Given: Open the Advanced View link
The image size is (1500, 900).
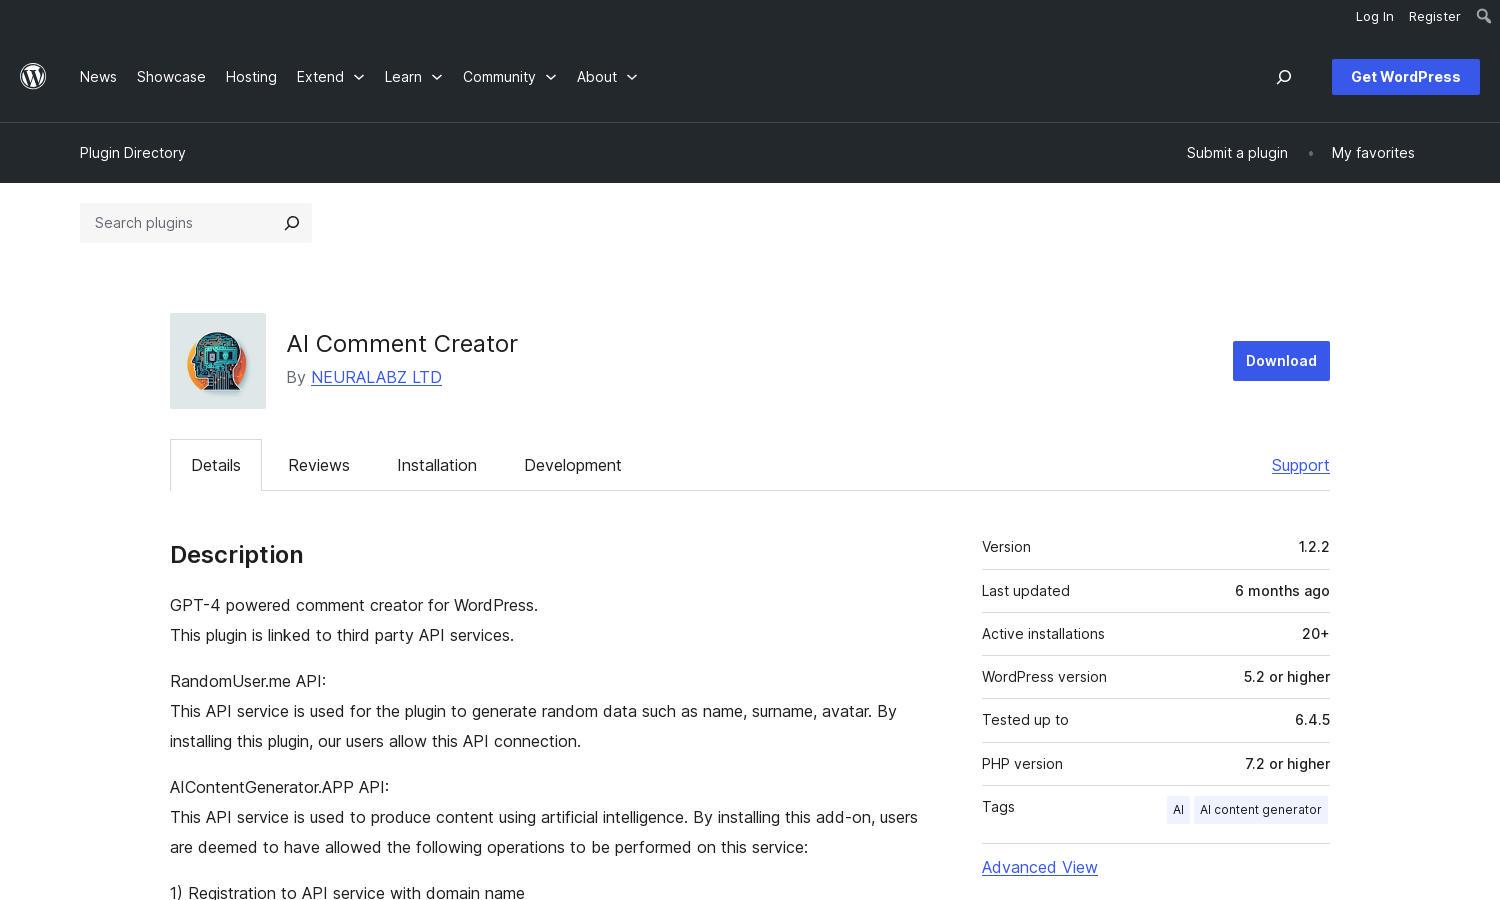Looking at the screenshot, I should click(x=1040, y=867).
